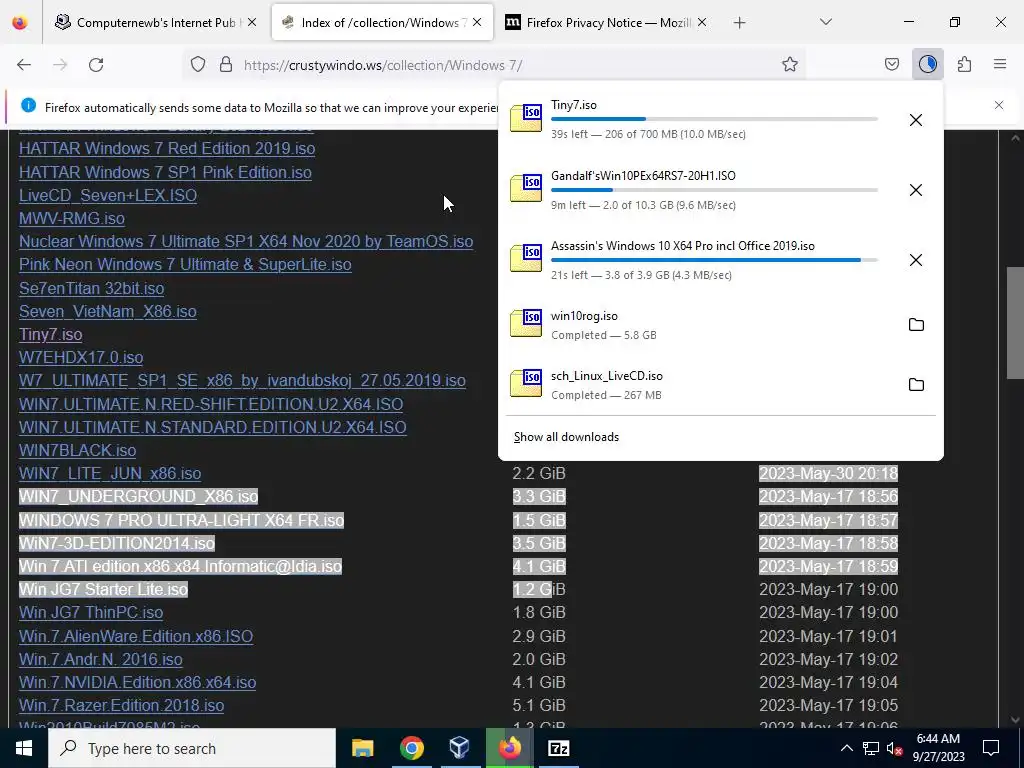Open WIN7_UNDERGROUND_X86.iso link
Screen dimensions: 1024x768
138,496
